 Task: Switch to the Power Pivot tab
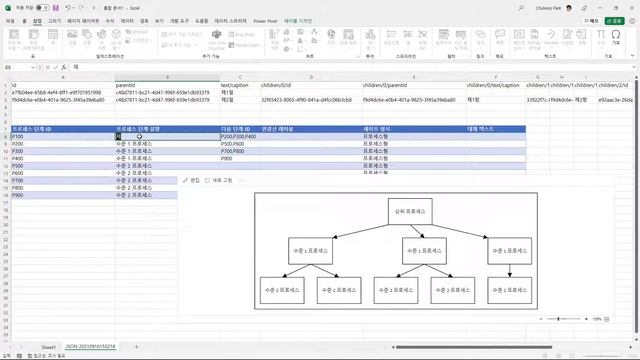(x=265, y=21)
